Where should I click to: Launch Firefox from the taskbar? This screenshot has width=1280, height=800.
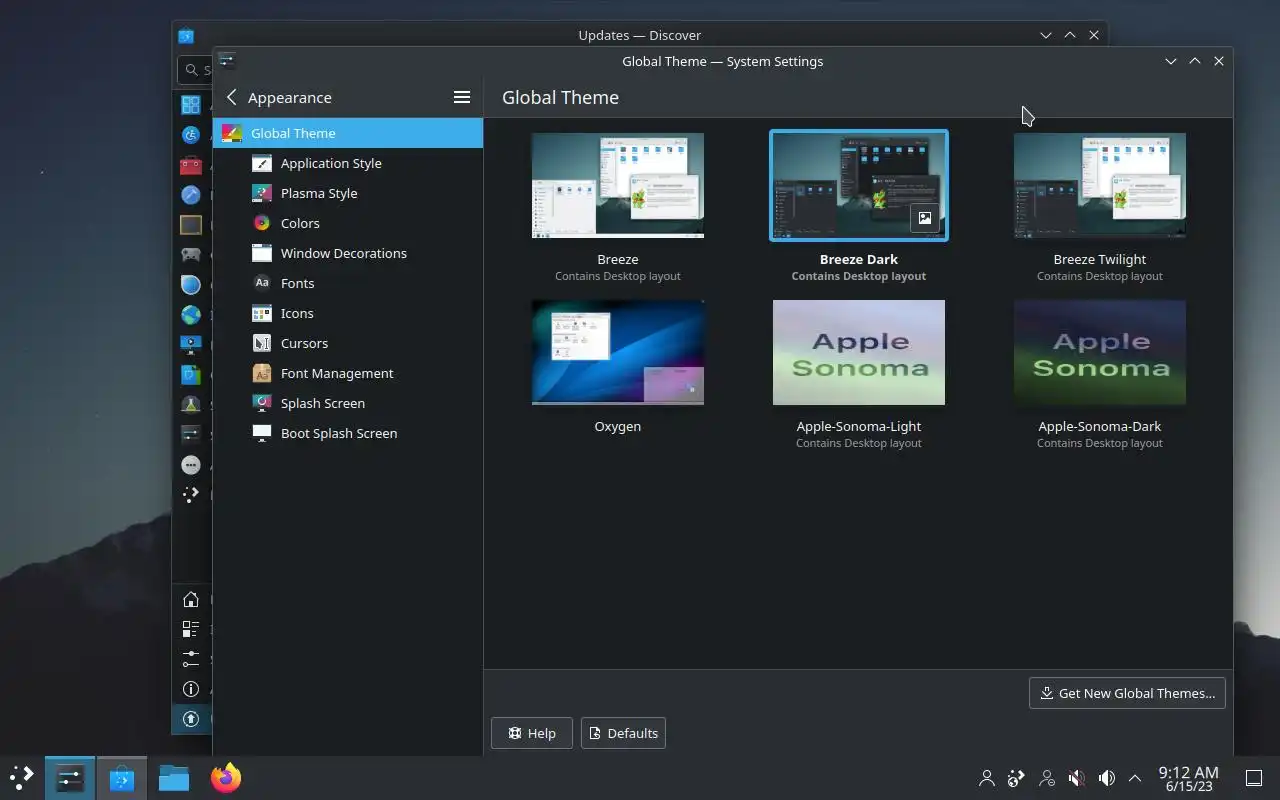tap(226, 778)
